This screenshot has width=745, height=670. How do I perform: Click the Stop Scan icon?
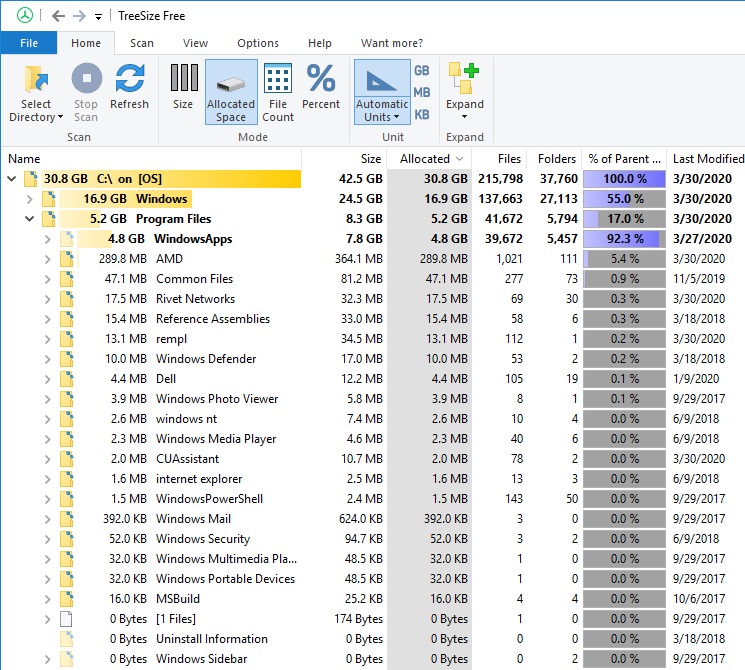tap(86, 78)
